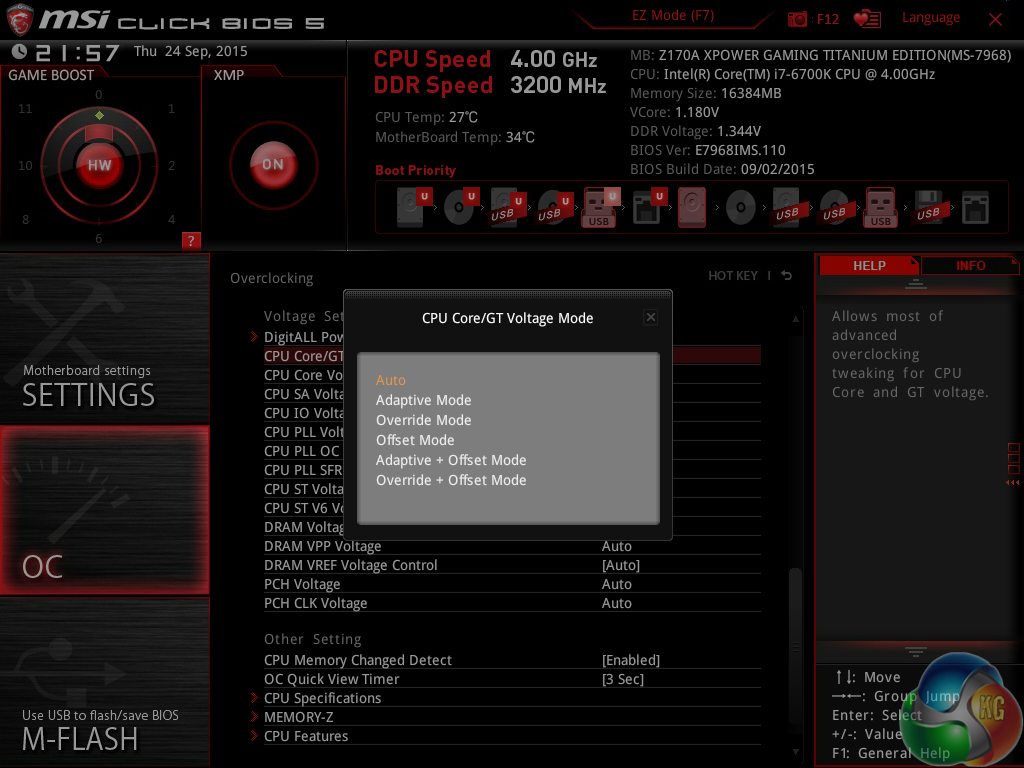Viewport: 1024px width, 768px height.
Task: Select UEFI USB key boot device icon
Action: (x=601, y=207)
